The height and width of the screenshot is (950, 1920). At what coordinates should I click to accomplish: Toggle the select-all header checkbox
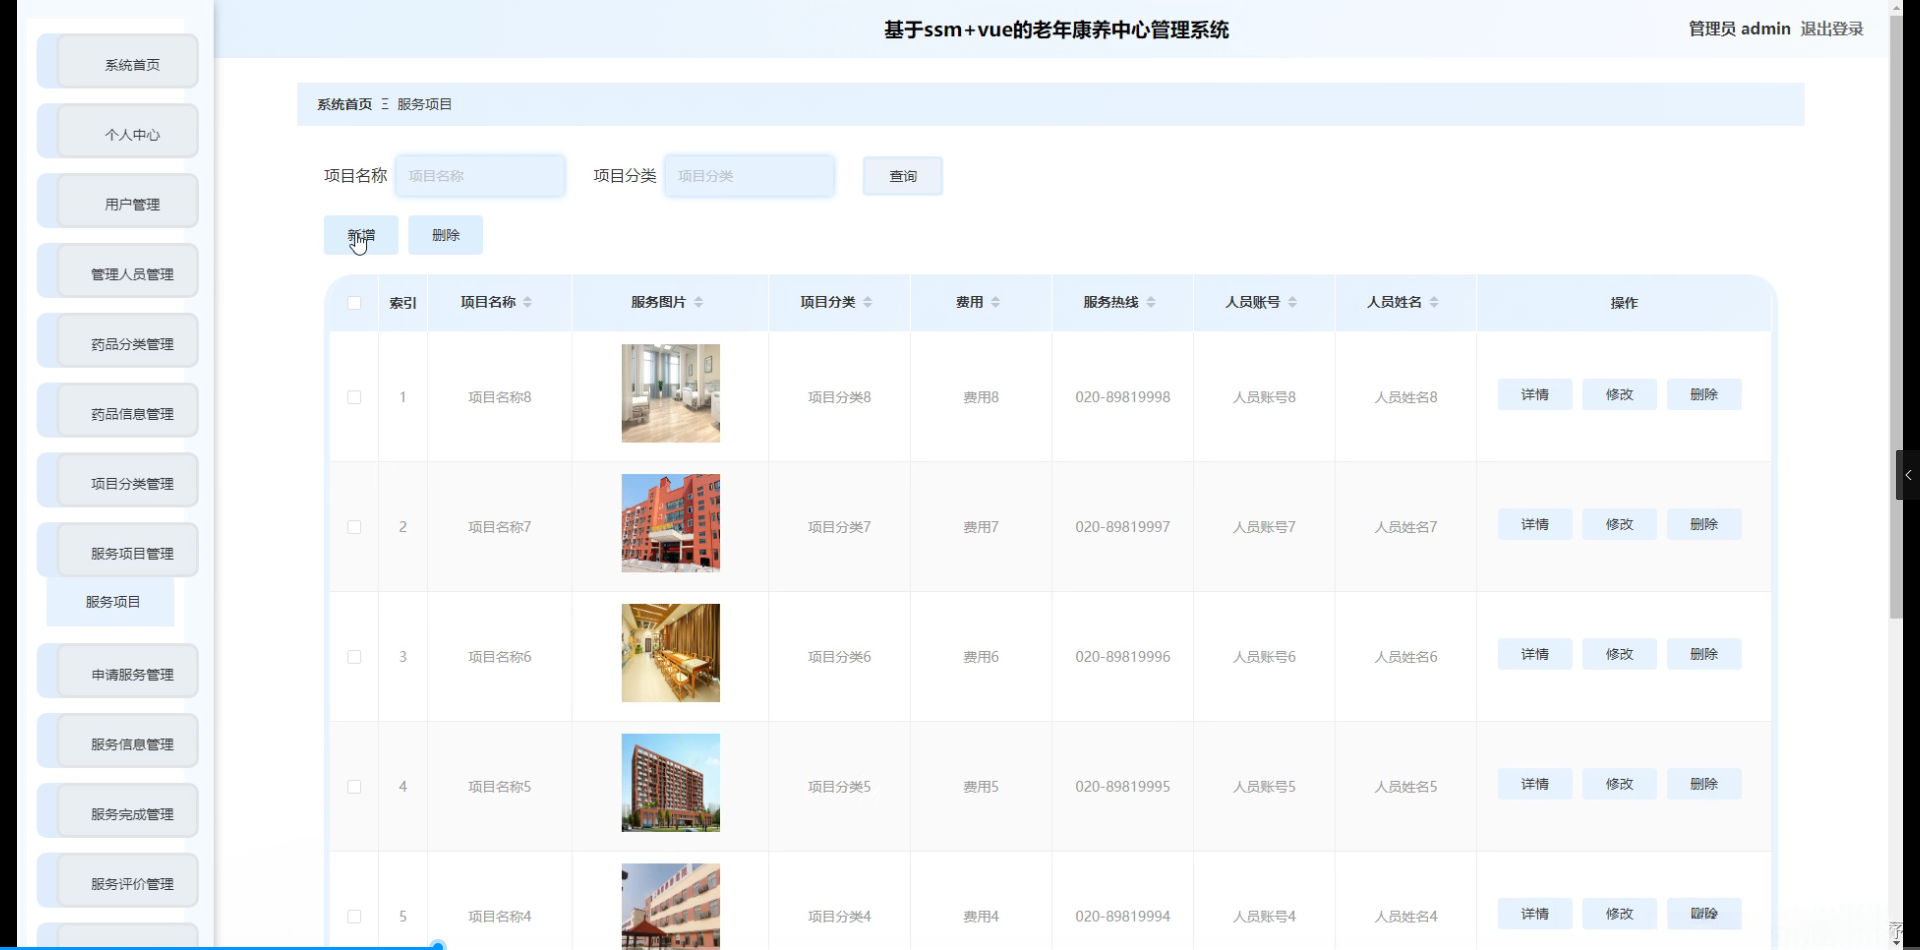click(354, 303)
